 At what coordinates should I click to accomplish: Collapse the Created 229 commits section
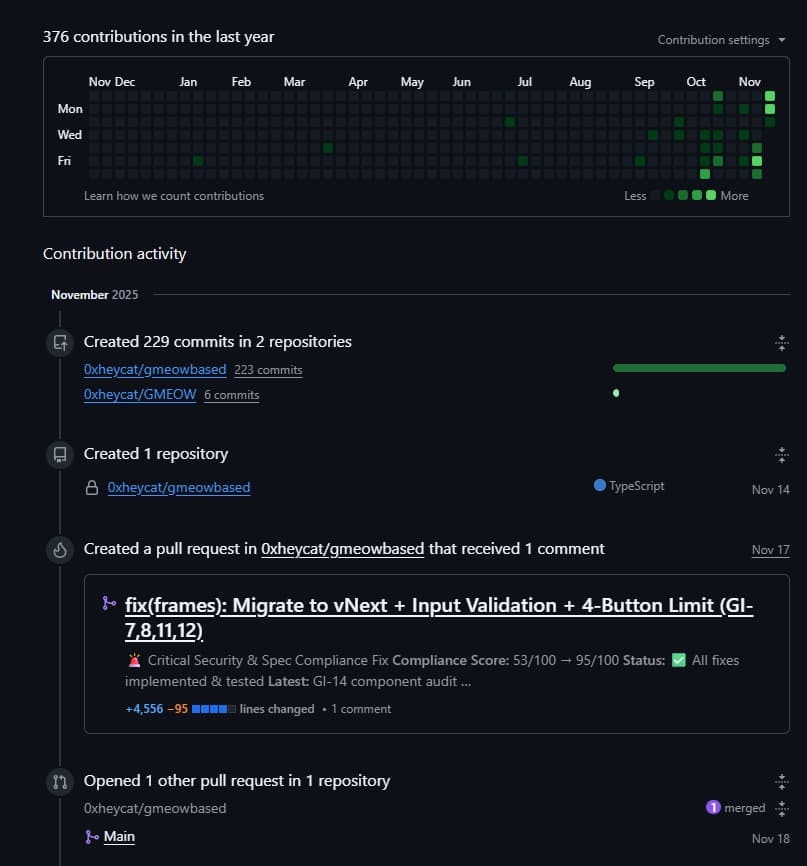[x=781, y=343]
